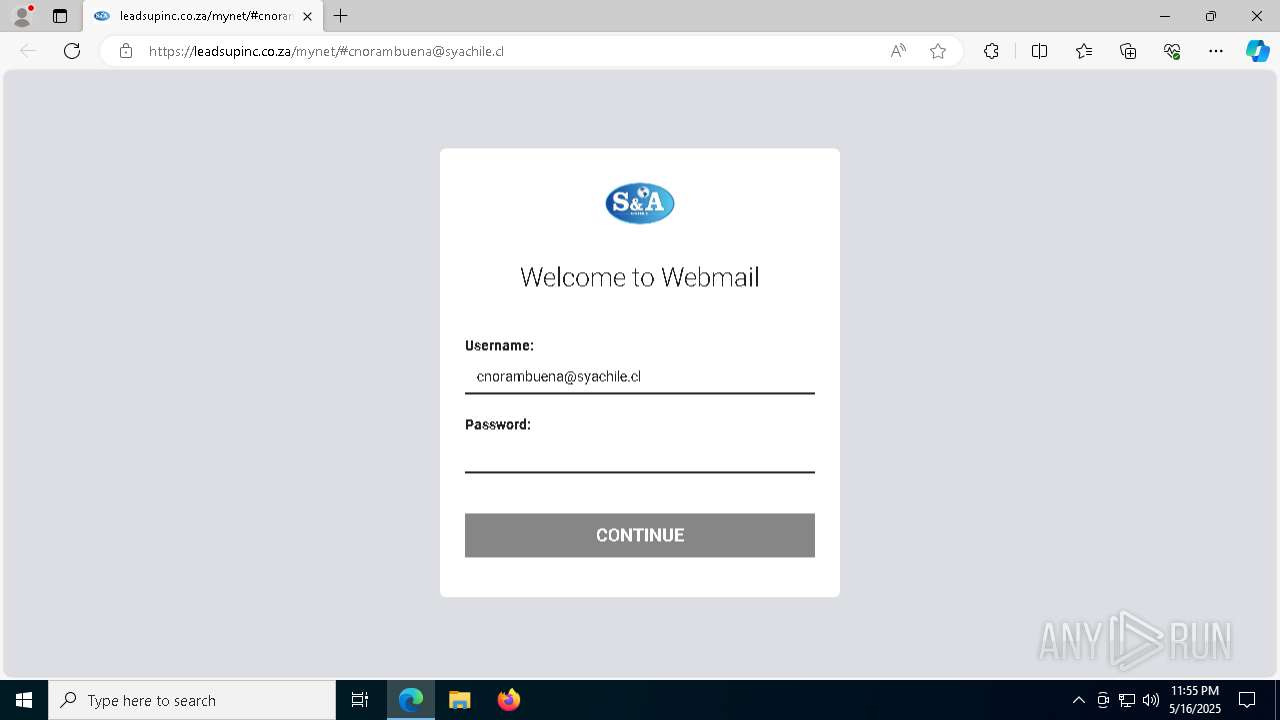Screen dimensions: 1280x720
Task: Open the Copilot sidebar icon
Action: [x=1257, y=51]
